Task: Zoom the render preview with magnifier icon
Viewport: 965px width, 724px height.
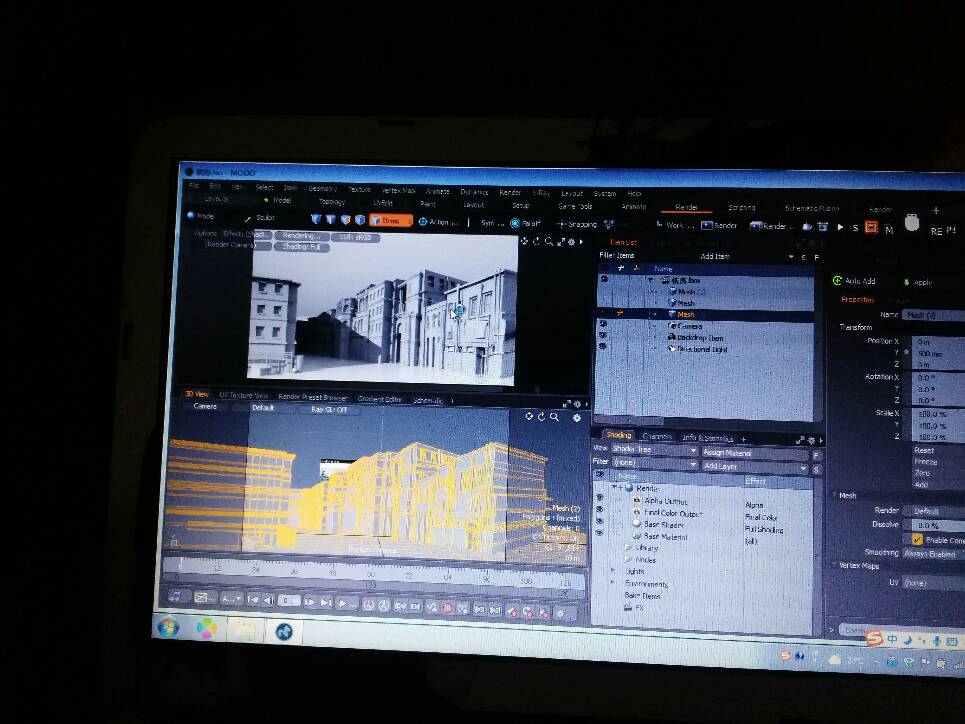Action: pyautogui.click(x=548, y=241)
